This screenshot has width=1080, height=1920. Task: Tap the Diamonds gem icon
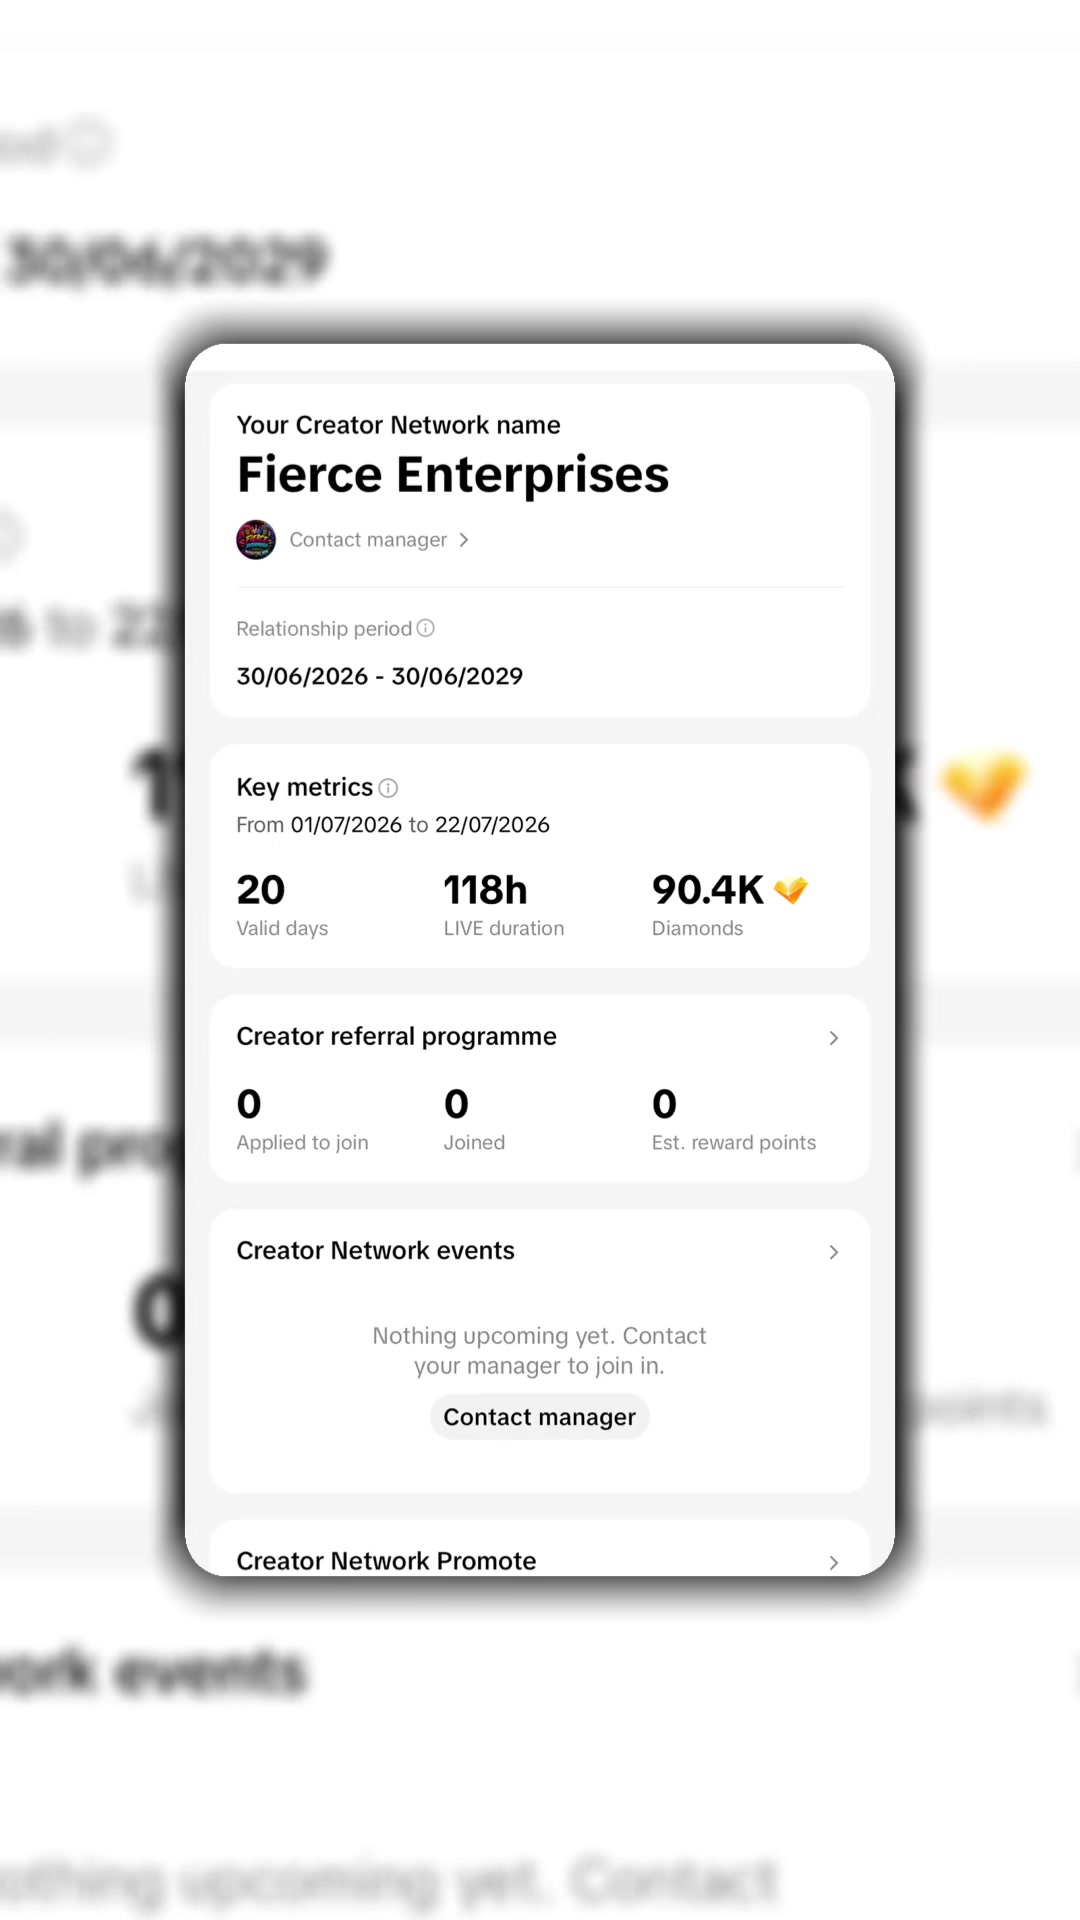(791, 890)
